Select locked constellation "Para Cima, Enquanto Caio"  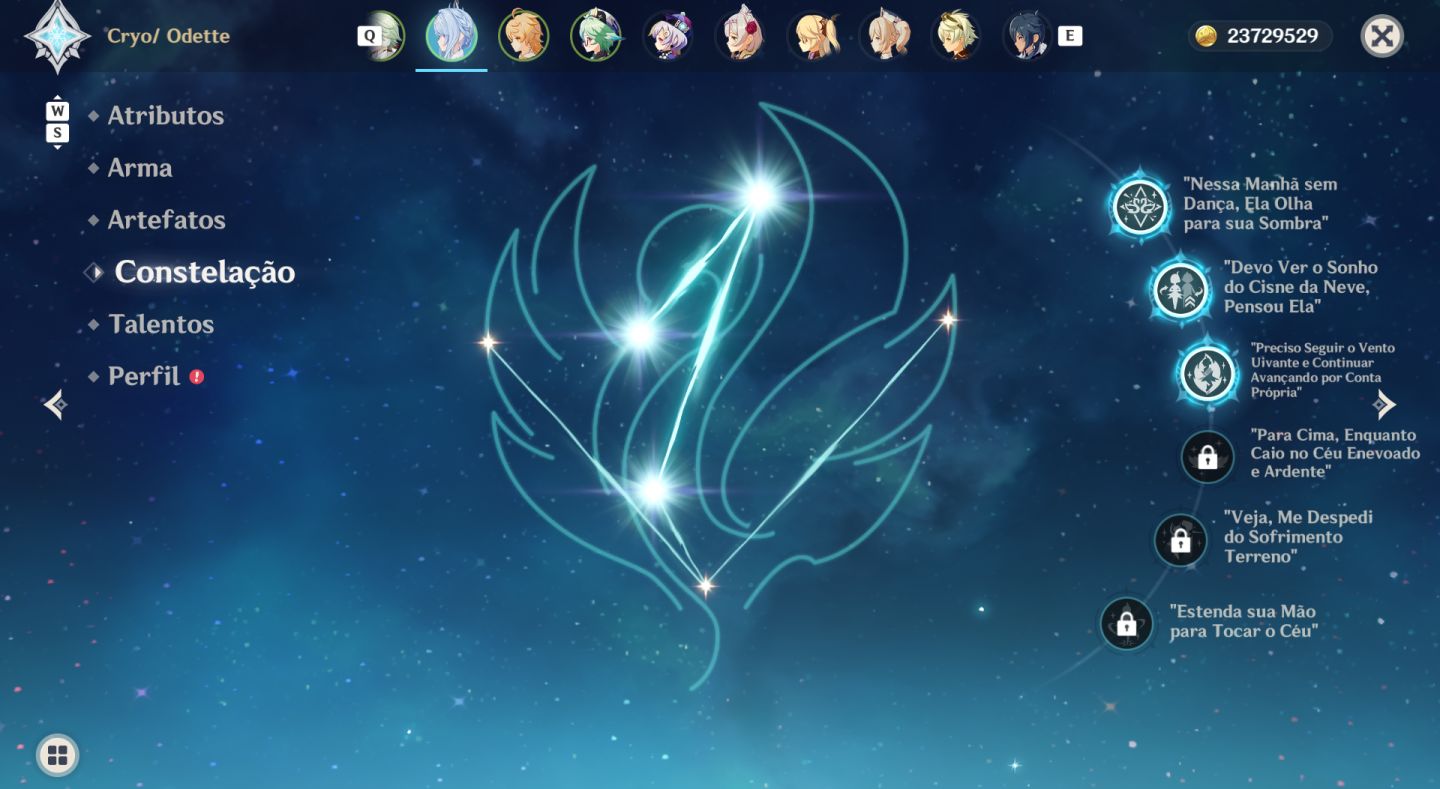(1207, 457)
